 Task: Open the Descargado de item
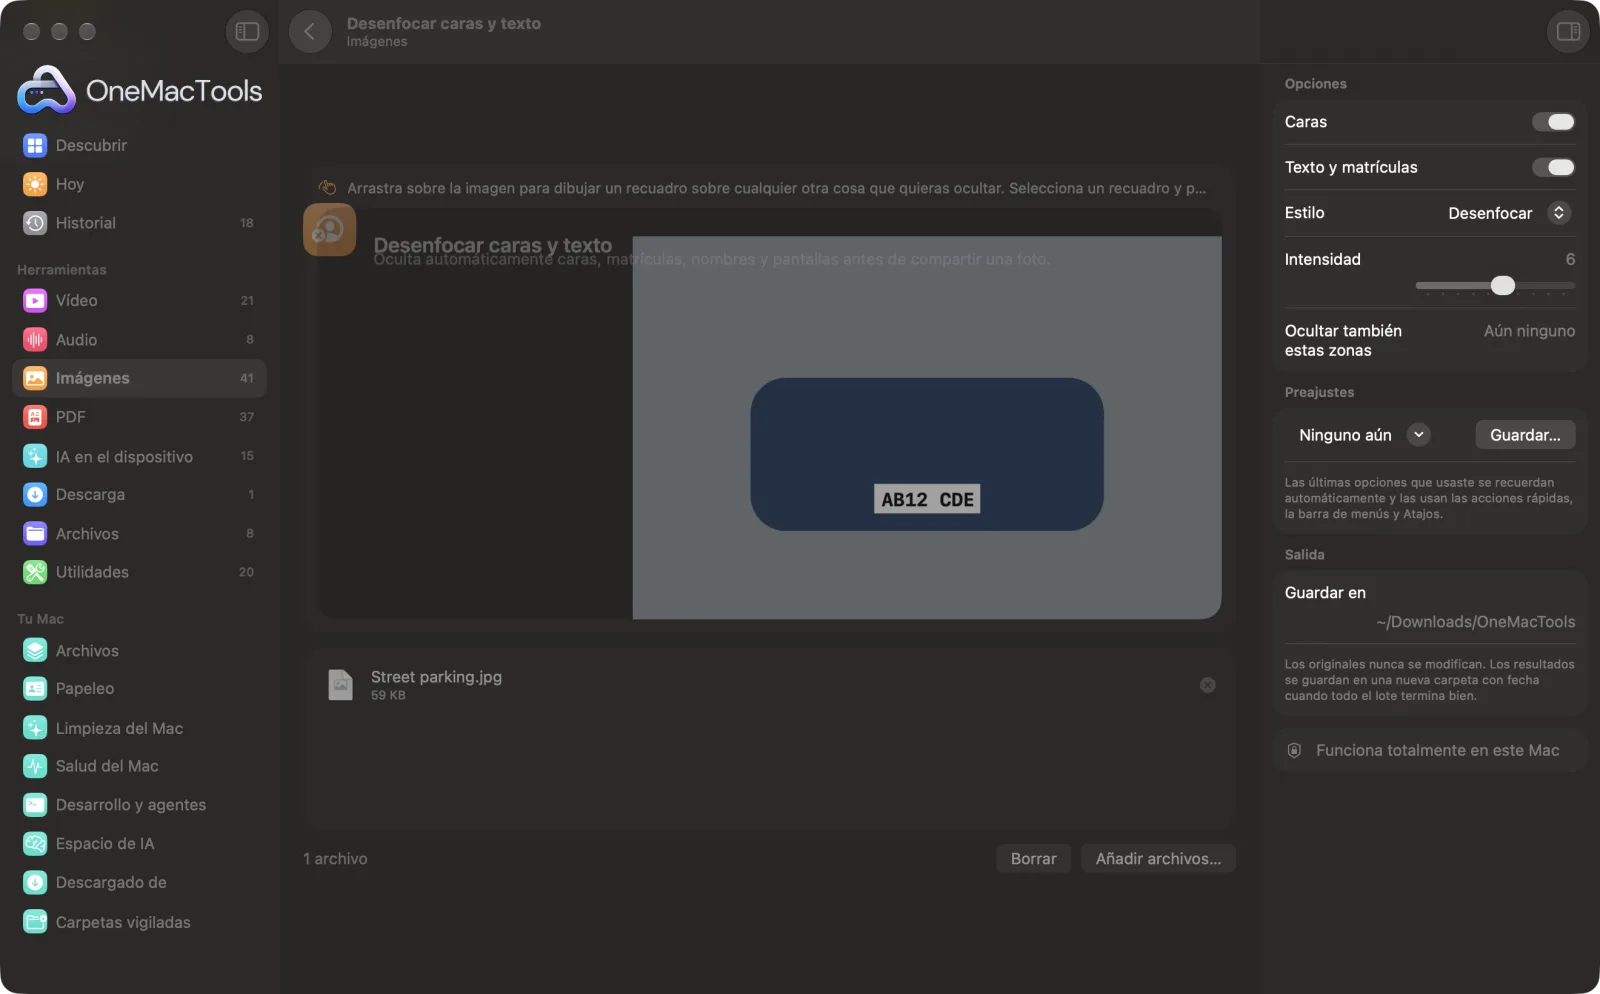point(139,882)
